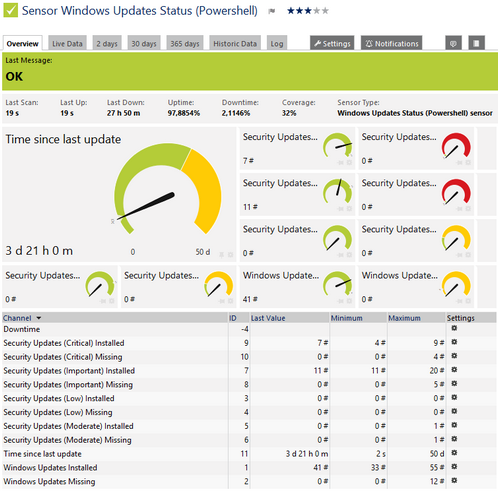Open gear settings for Security Updates (Important) Missing
Viewport: 498px width, 491px height.
click(454, 384)
